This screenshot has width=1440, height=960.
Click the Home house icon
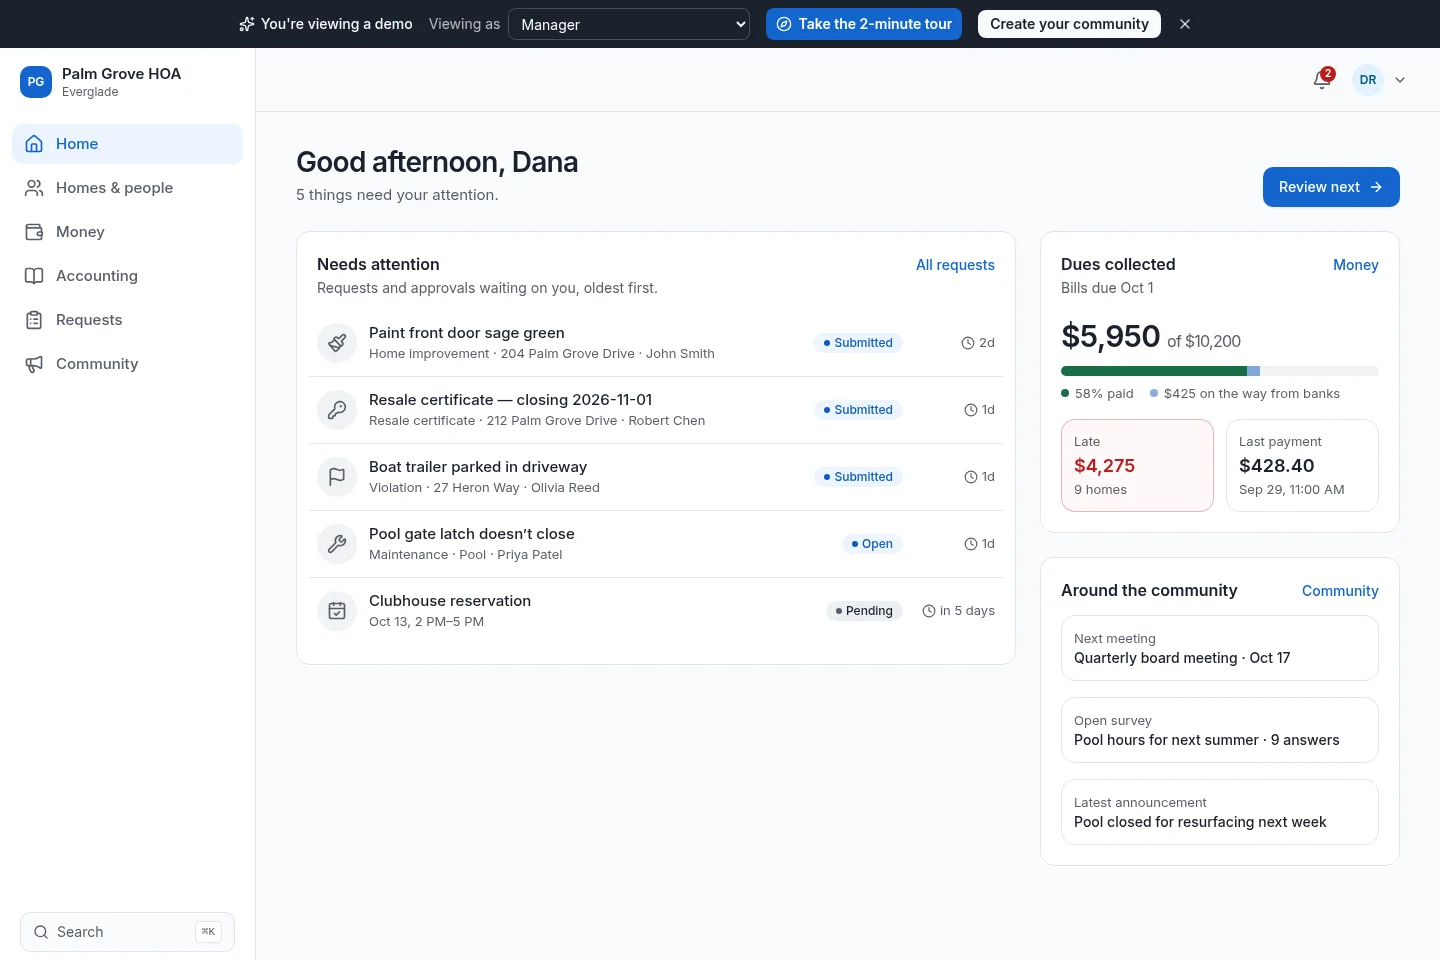pos(34,144)
